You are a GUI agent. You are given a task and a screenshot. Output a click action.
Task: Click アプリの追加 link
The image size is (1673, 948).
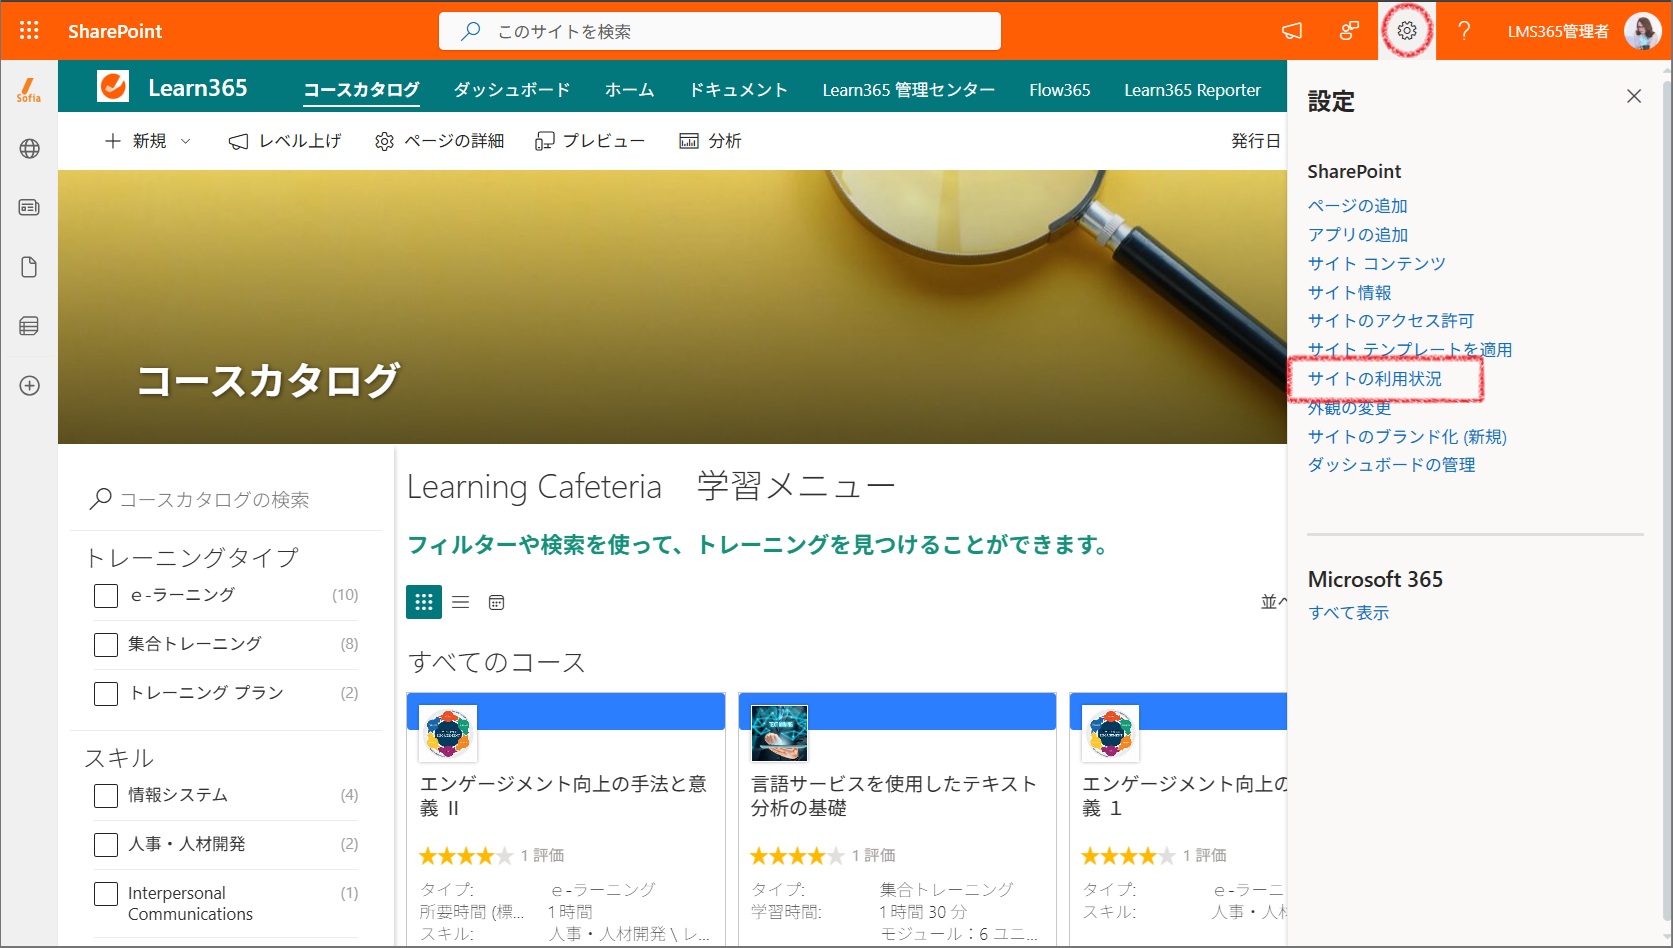click(x=1357, y=234)
